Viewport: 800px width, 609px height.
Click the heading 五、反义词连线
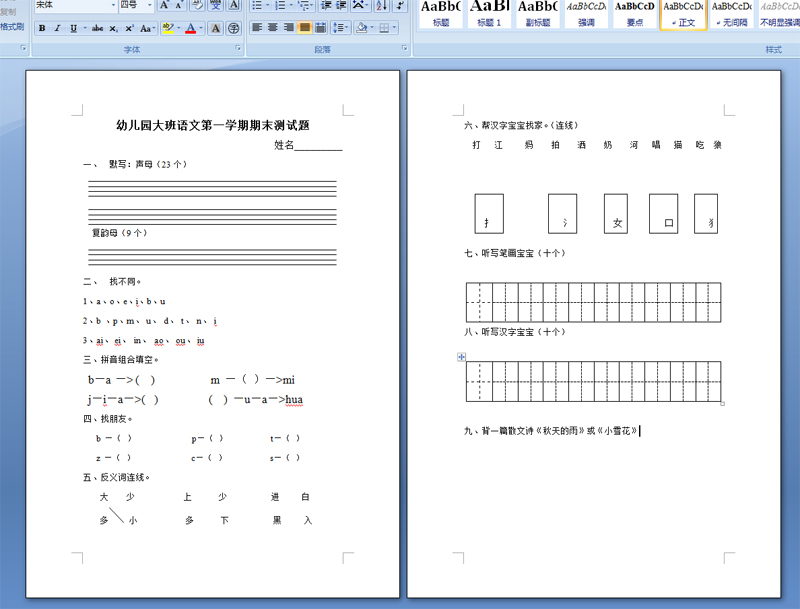116,477
